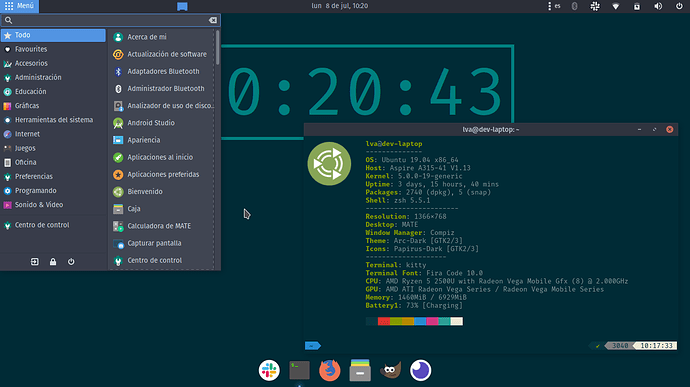
Task: Select the Oficina category
Action: click(53, 162)
